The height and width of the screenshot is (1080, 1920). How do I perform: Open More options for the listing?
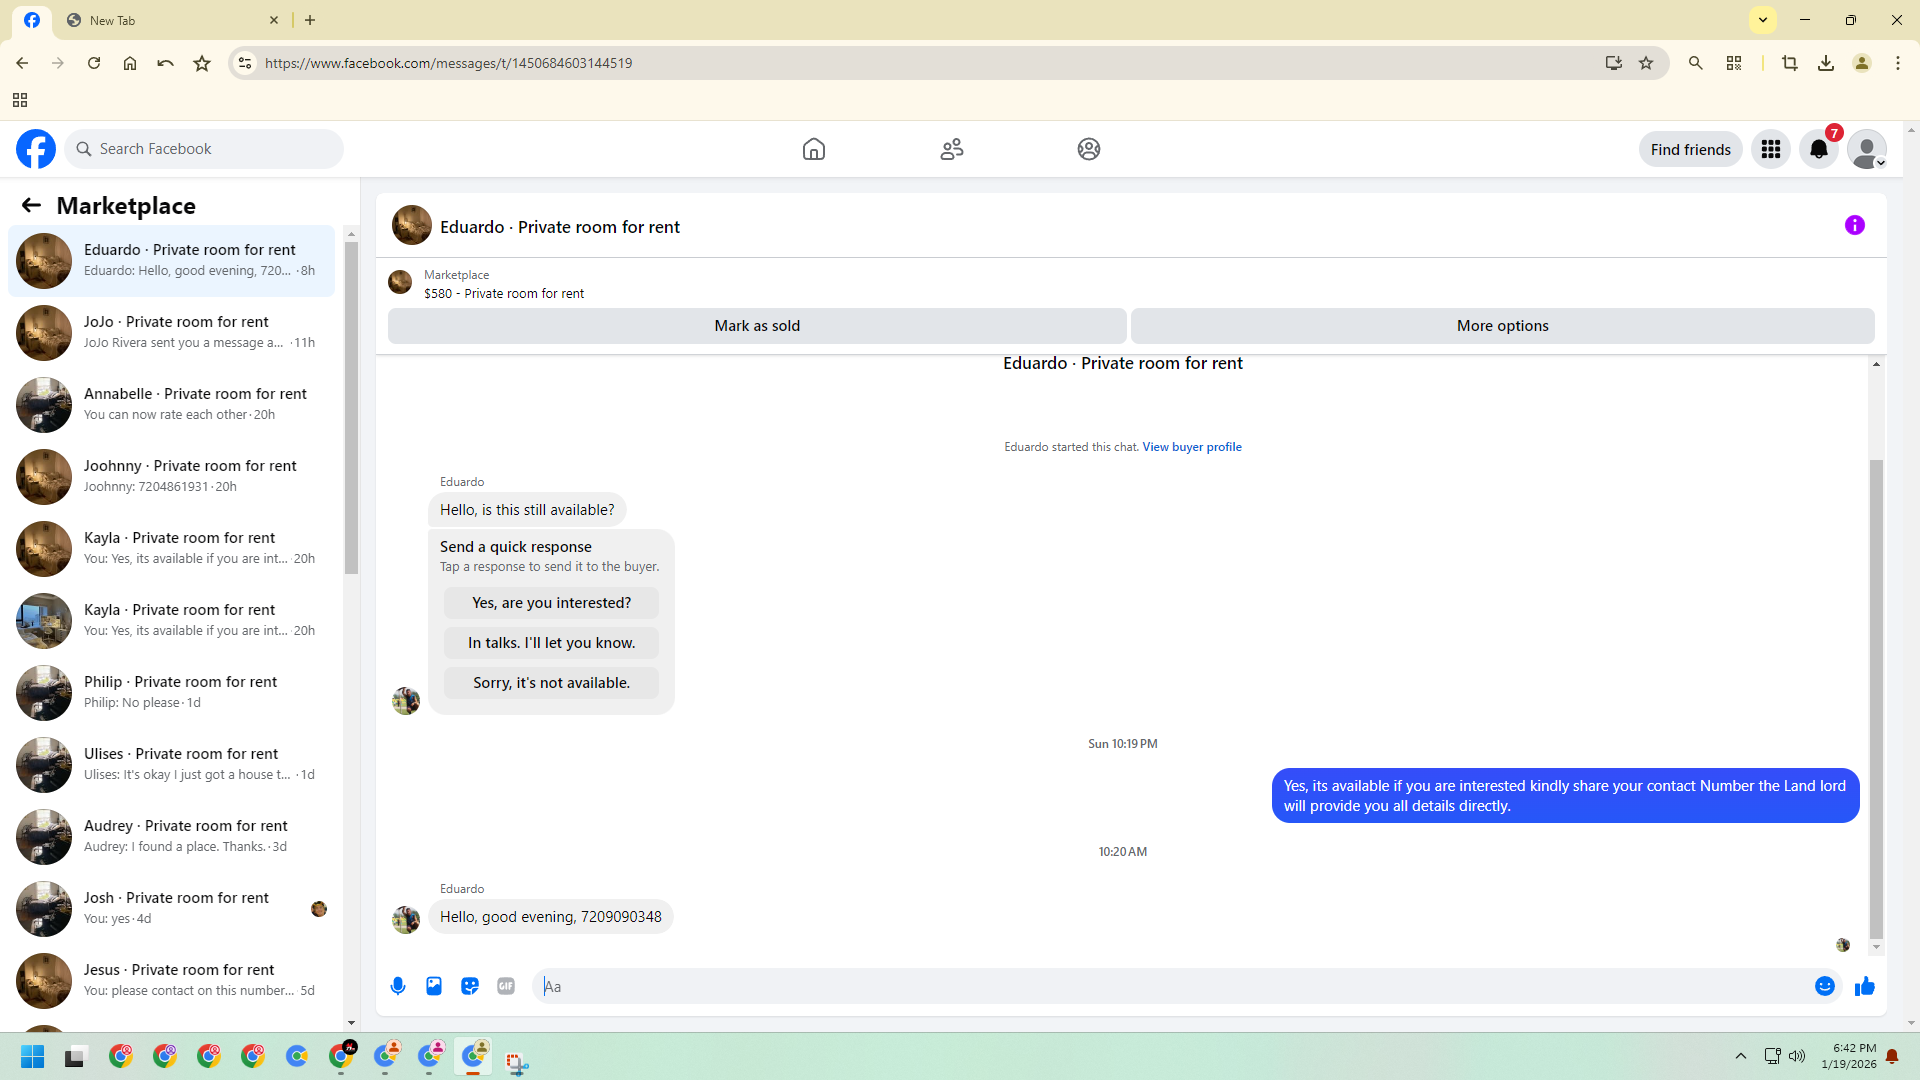1501,326
